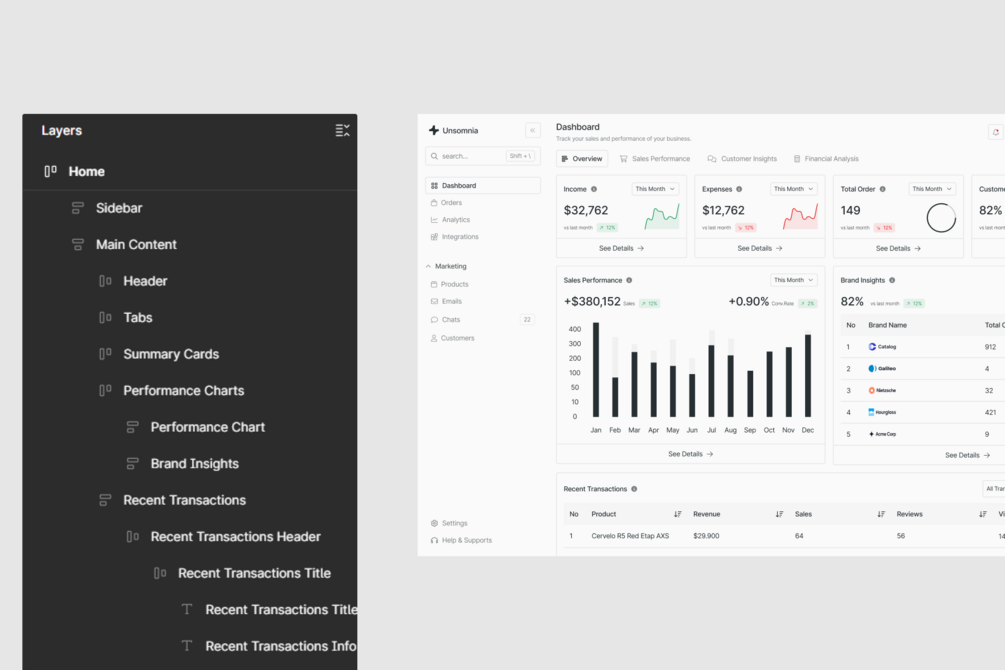1005x670 pixels.
Task: Click the Jan bar in Sales Performance chart
Action: click(596, 369)
